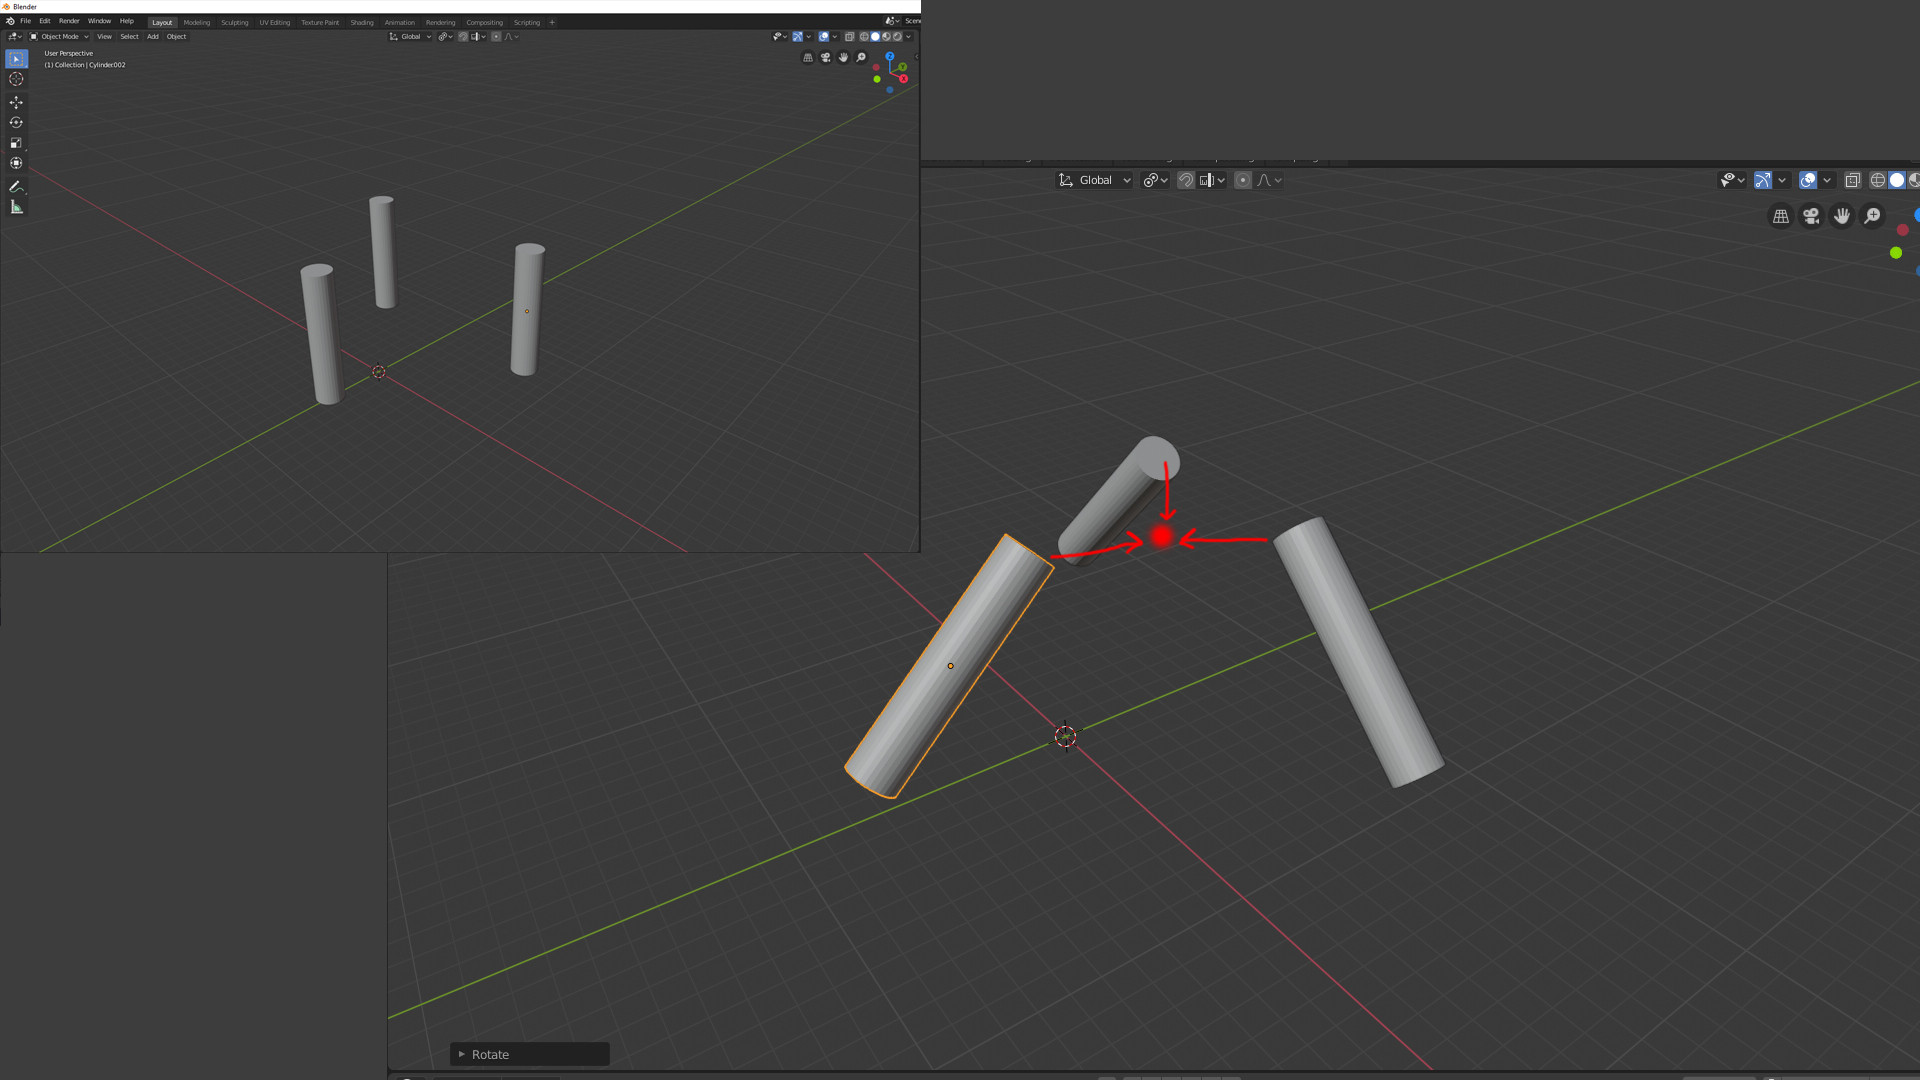Toggle snapping magnet in large viewport header
The image size is (1920, 1080).
pos(1185,180)
